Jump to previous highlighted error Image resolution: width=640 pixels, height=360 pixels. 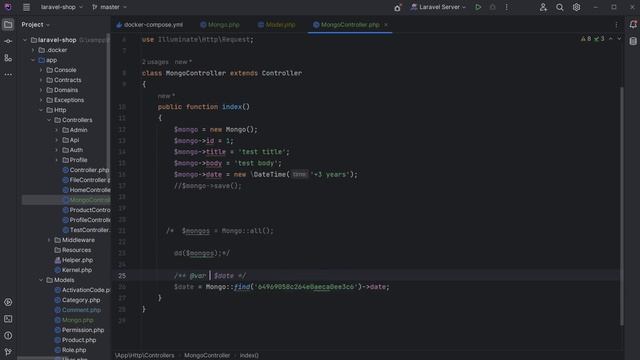click(x=611, y=39)
